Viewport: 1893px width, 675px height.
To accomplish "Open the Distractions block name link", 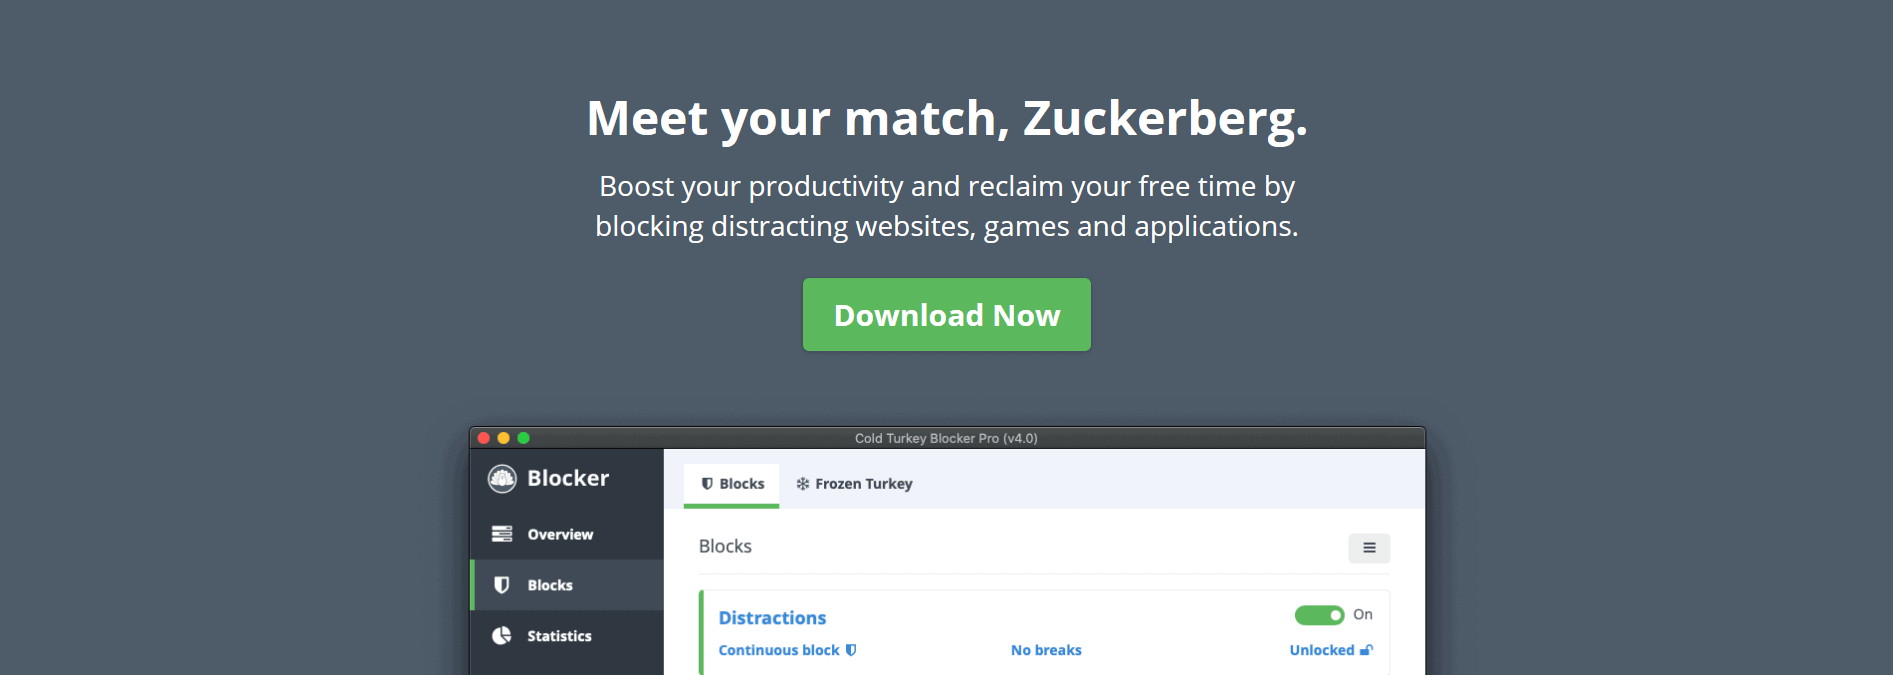I will pyautogui.click(x=772, y=618).
